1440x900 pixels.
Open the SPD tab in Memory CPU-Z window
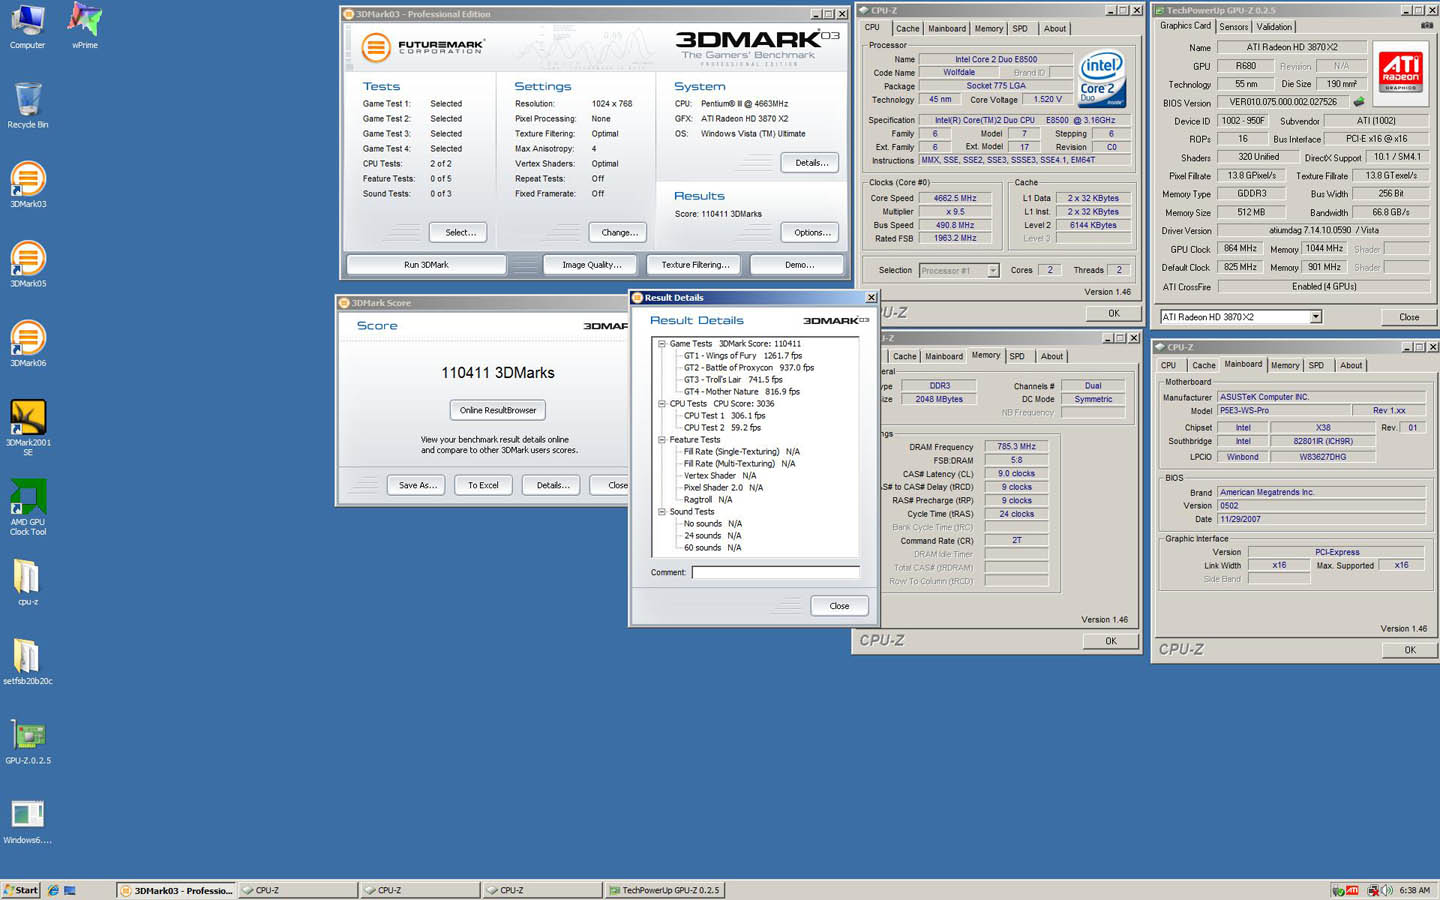[x=1017, y=356]
